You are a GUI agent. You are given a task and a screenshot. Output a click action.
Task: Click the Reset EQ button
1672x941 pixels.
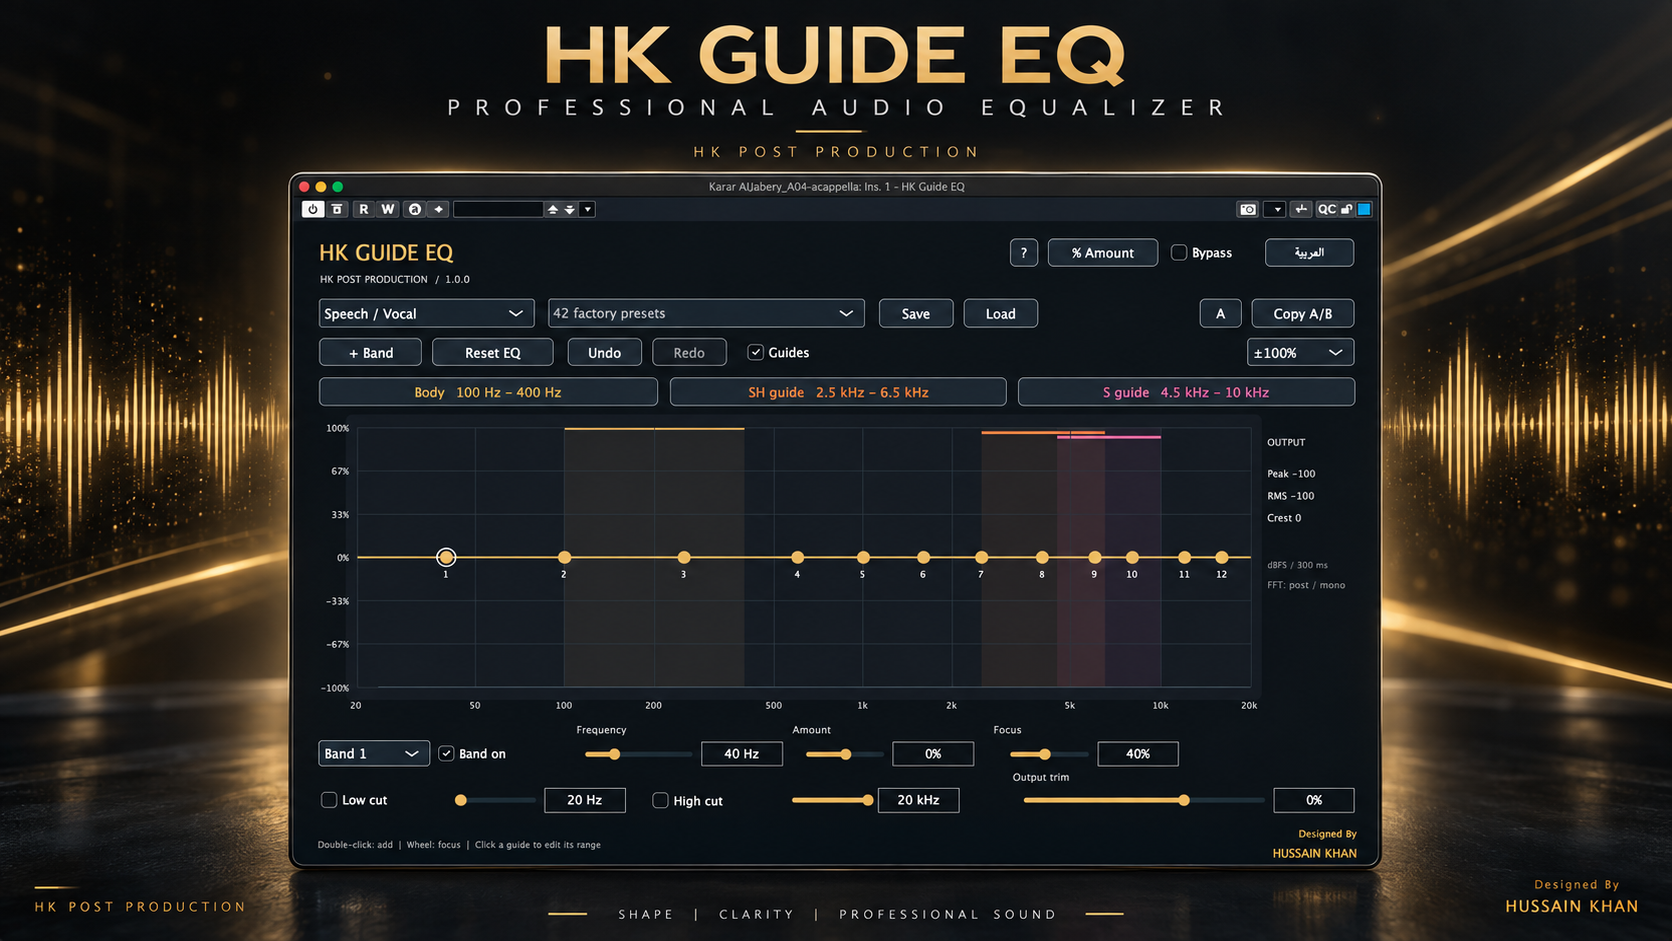pos(493,353)
